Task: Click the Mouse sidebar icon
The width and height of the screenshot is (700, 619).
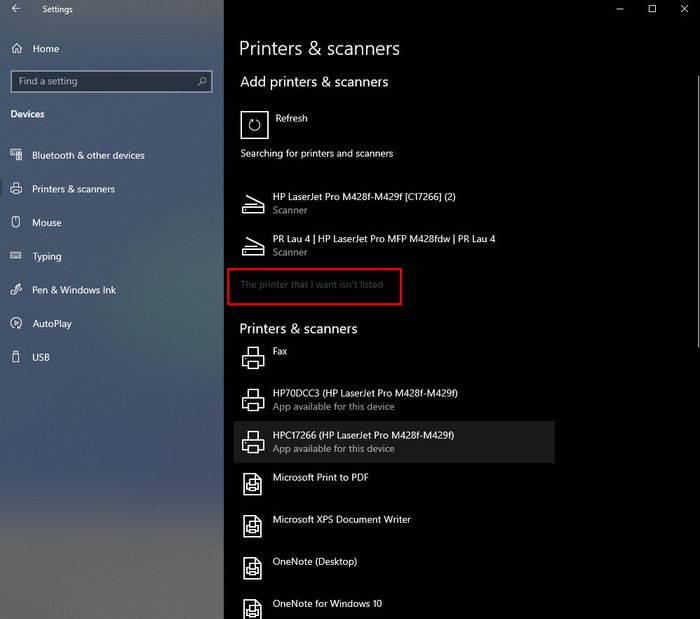Action: [16, 222]
